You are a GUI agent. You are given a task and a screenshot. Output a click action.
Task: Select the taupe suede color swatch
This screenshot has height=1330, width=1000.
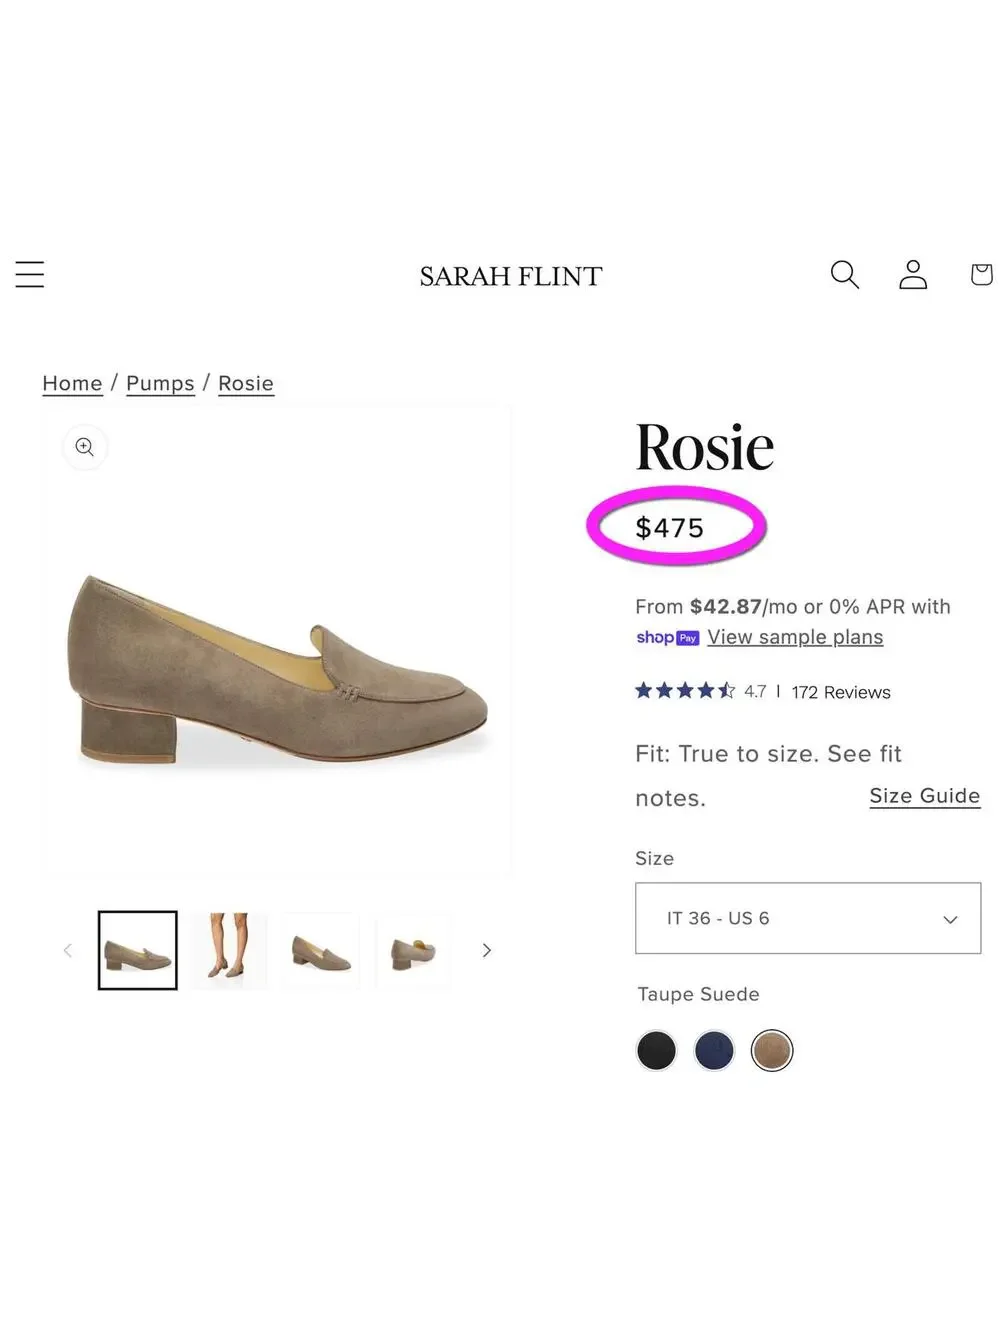click(772, 1051)
